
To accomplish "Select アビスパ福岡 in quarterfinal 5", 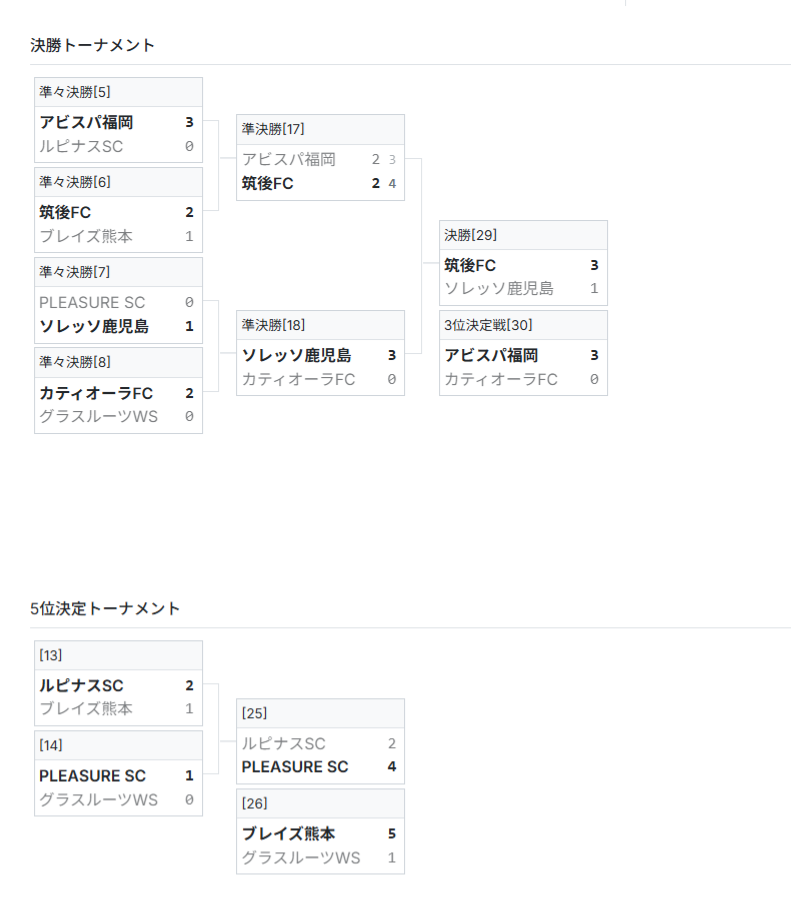I will tap(87, 122).
